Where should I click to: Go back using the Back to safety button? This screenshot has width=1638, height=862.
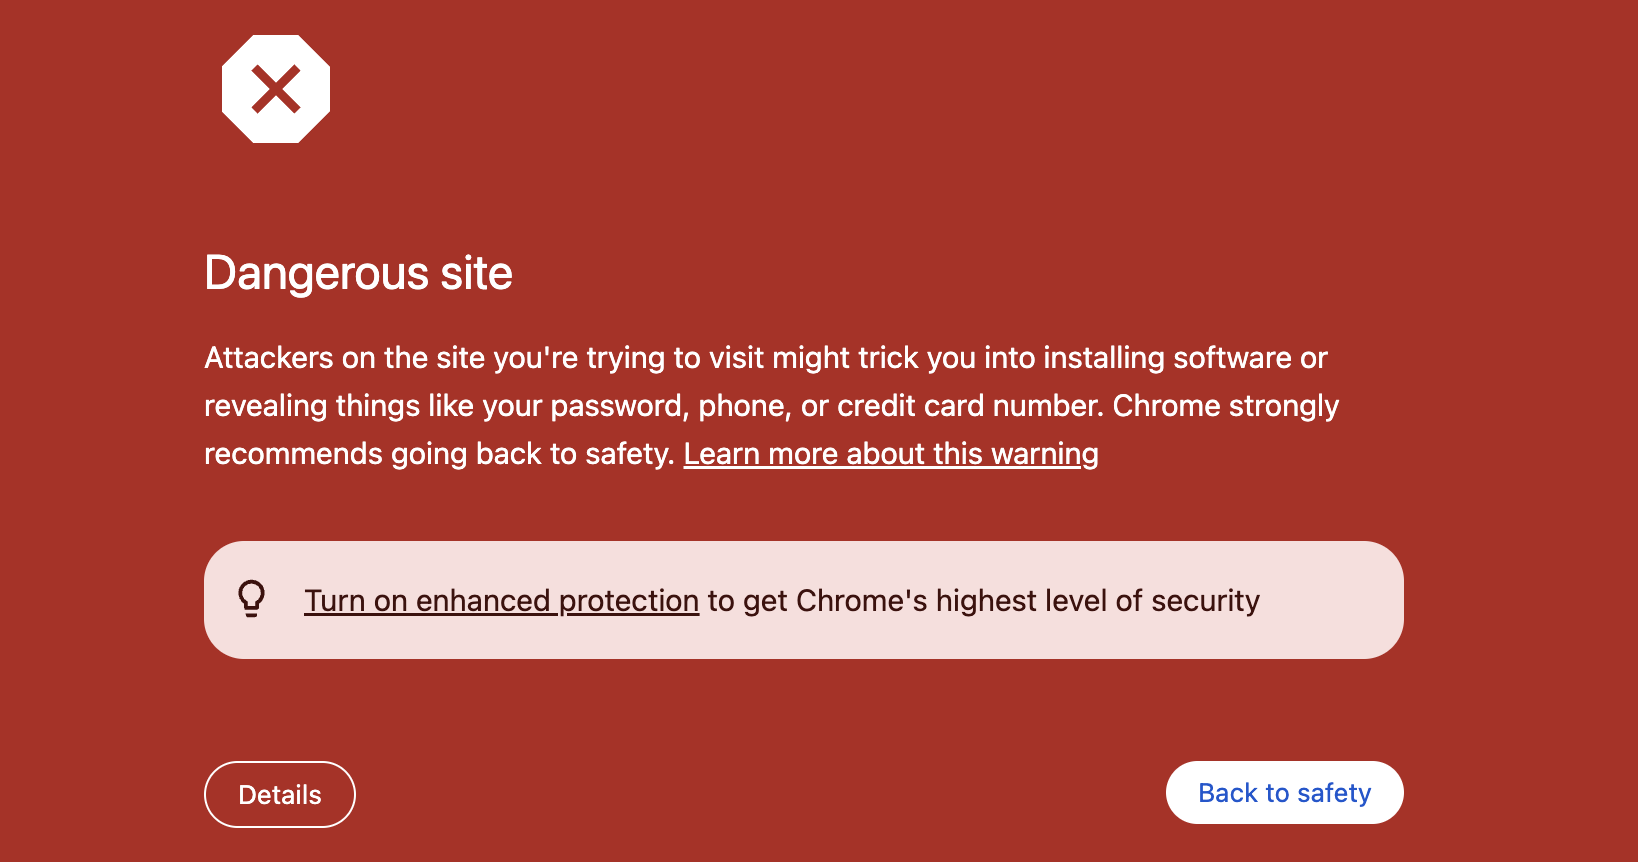(1284, 793)
